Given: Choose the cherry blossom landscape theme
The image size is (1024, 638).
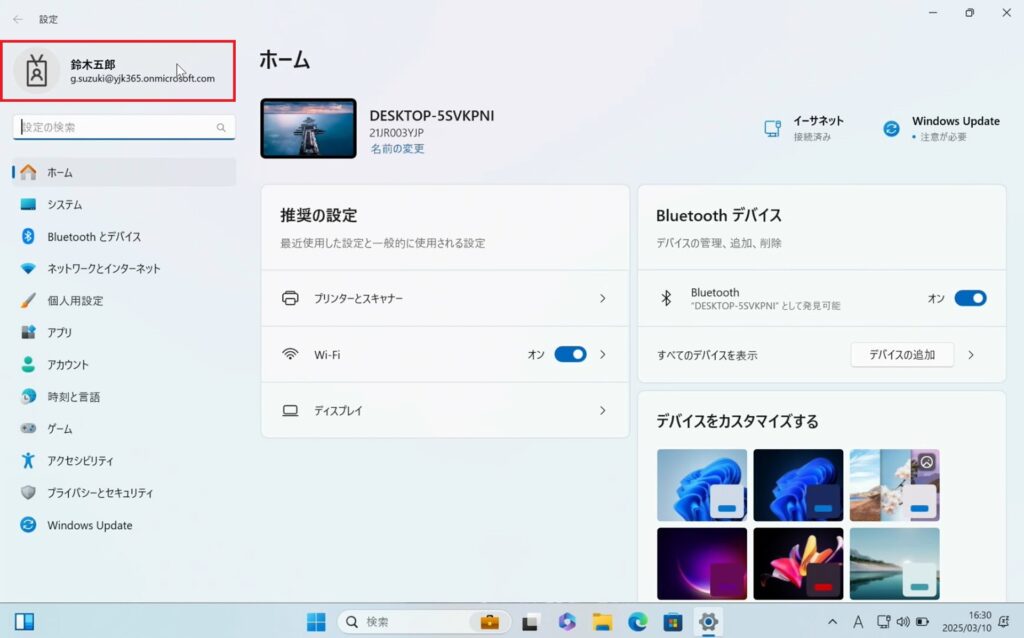Looking at the screenshot, I should click(x=895, y=485).
